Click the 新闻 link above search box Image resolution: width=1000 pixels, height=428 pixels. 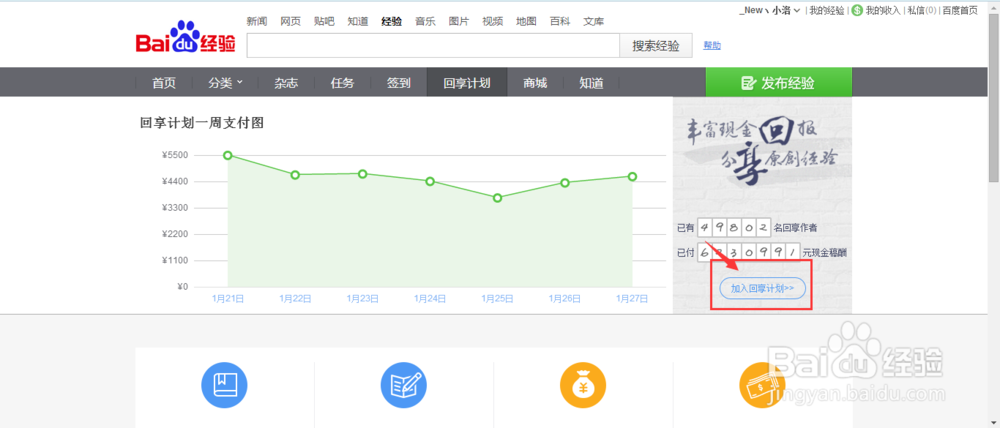(x=256, y=21)
